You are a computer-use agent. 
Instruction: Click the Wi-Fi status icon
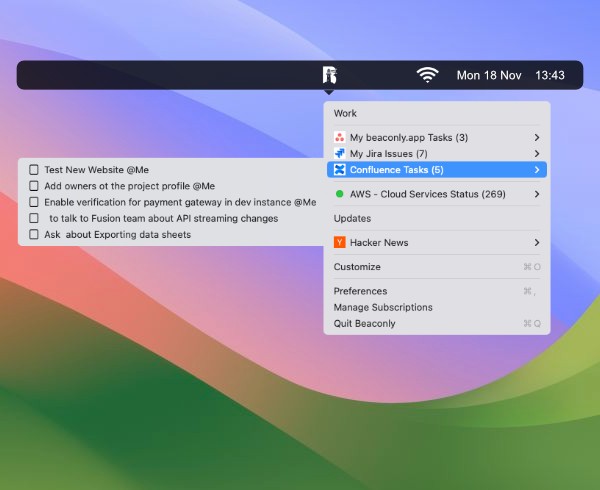point(428,75)
